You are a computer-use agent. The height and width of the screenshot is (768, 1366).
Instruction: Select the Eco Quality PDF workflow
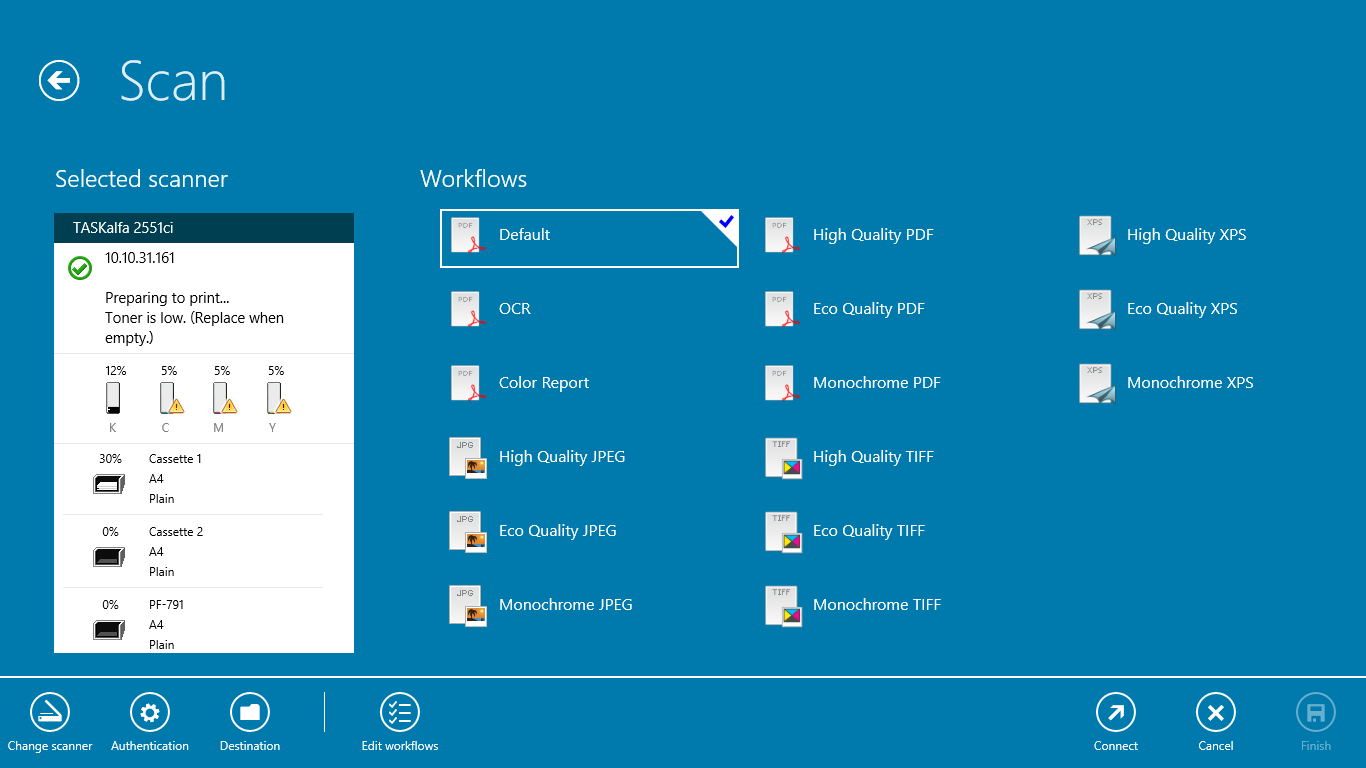point(869,309)
